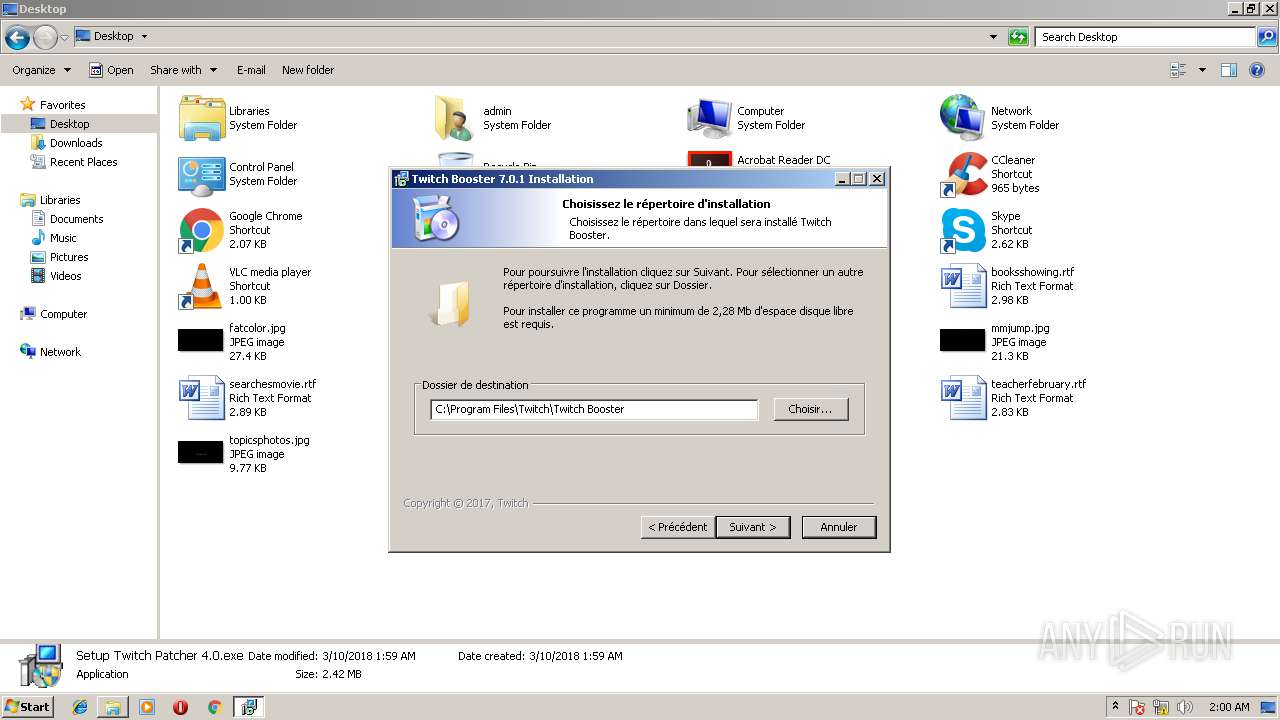Click New folder in the toolbar
Viewport: 1280px width, 720px height.
coord(308,70)
